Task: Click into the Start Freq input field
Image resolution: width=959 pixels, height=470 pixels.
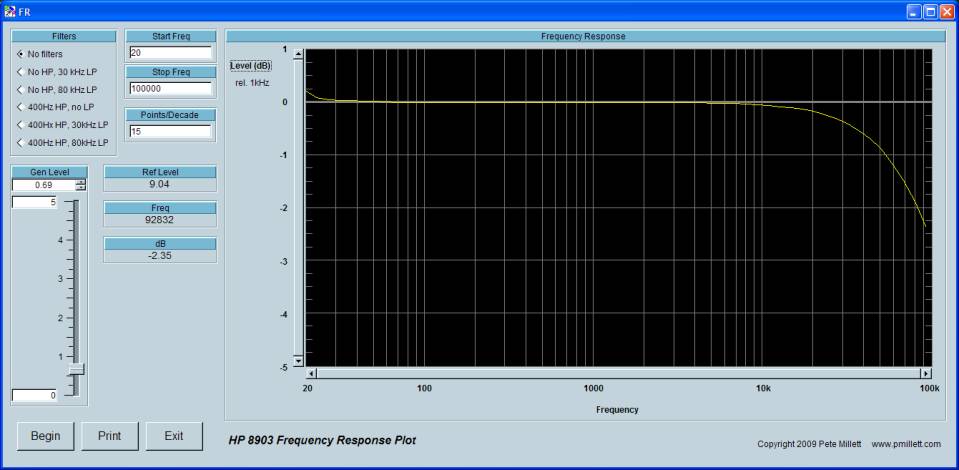Action: click(169, 53)
